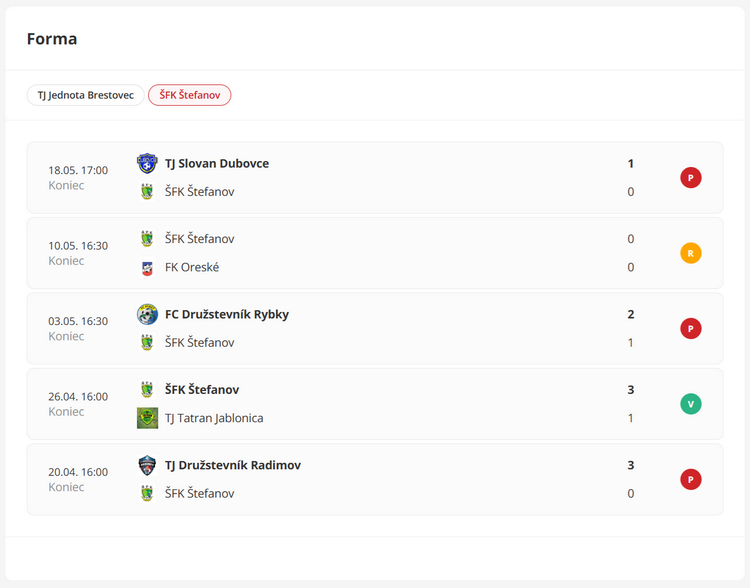Click red P badge for 18.05. match
This screenshot has height=588, width=750.
pos(691,178)
